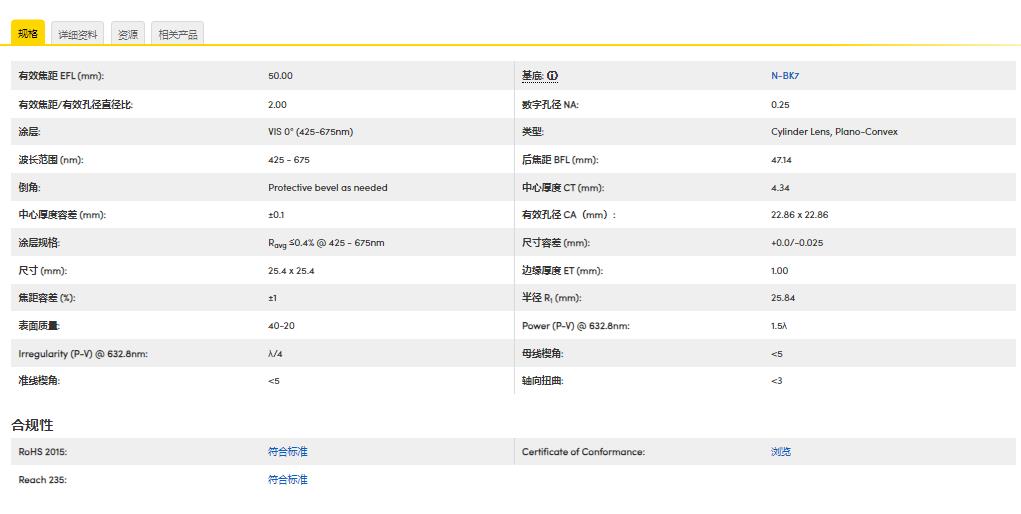Click wavelength range value 425 - 675

(288, 160)
